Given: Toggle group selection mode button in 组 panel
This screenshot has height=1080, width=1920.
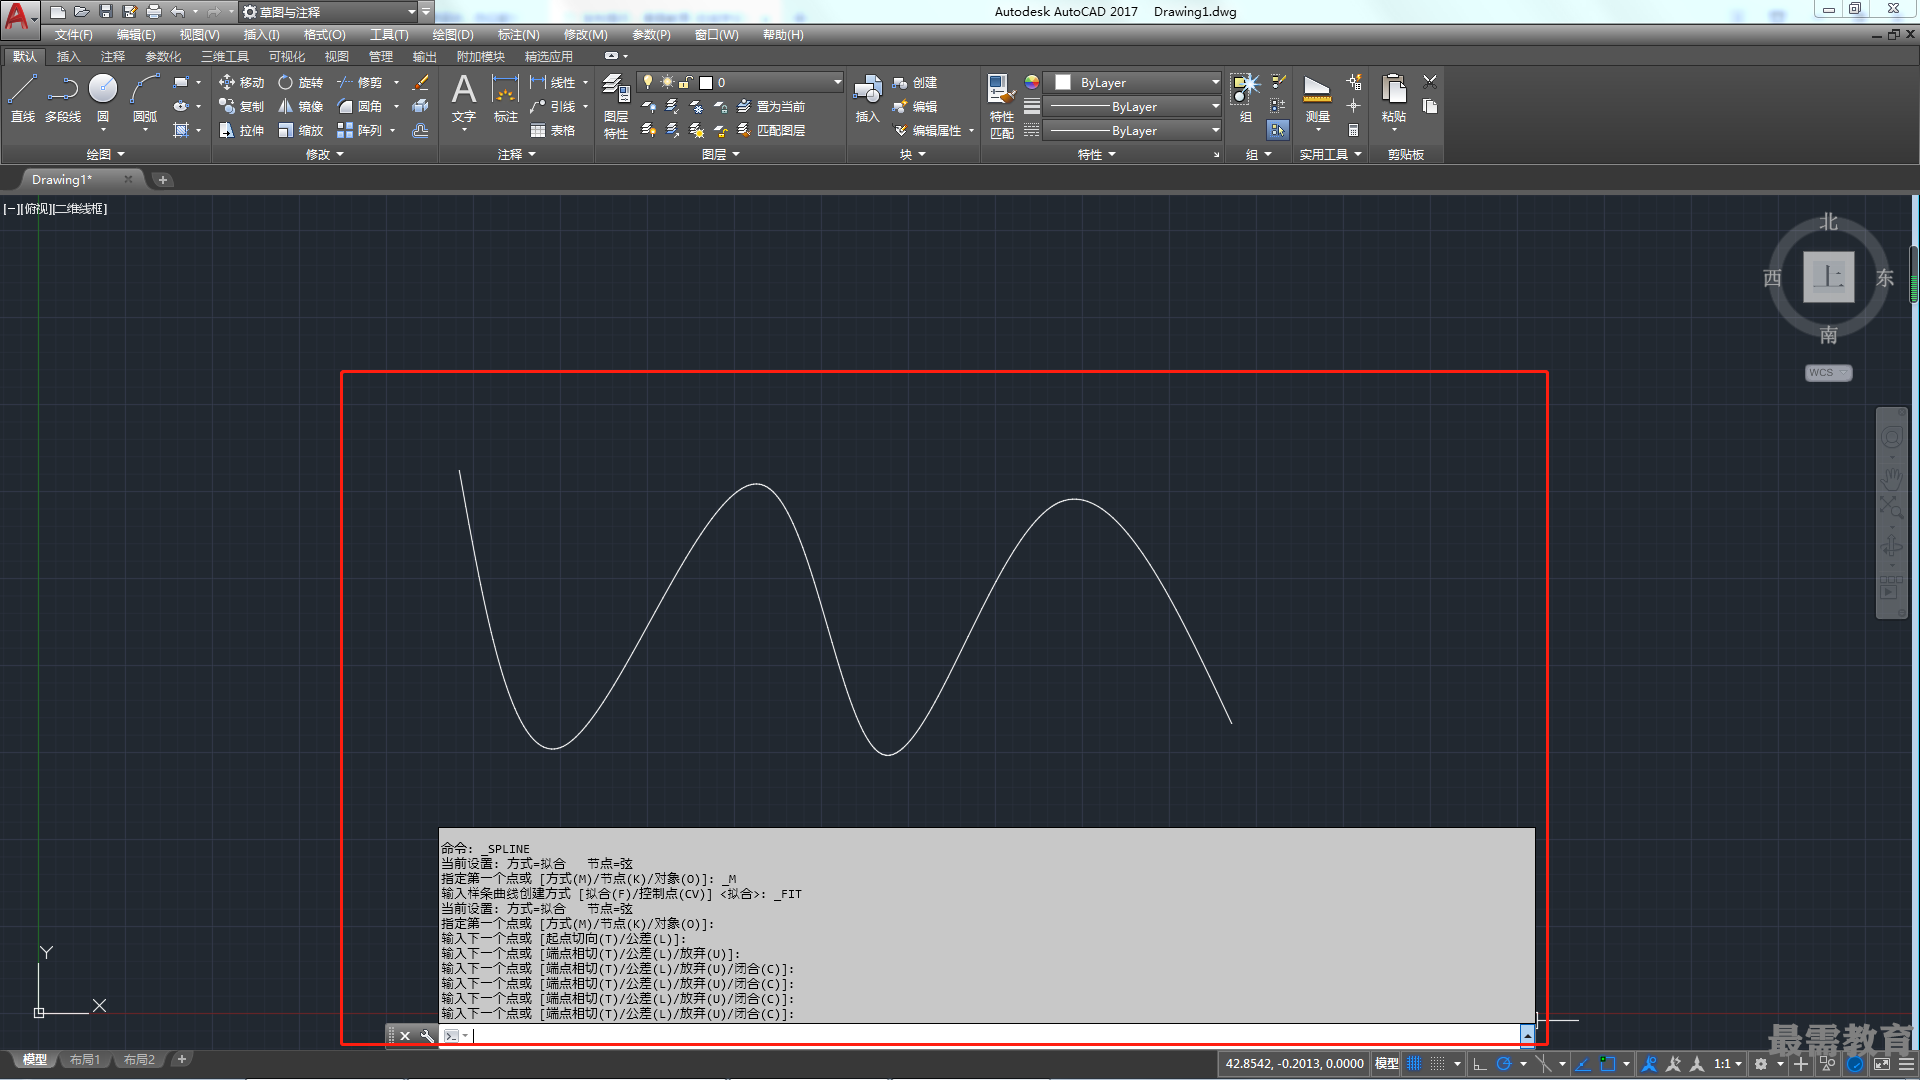Looking at the screenshot, I should (x=1278, y=130).
